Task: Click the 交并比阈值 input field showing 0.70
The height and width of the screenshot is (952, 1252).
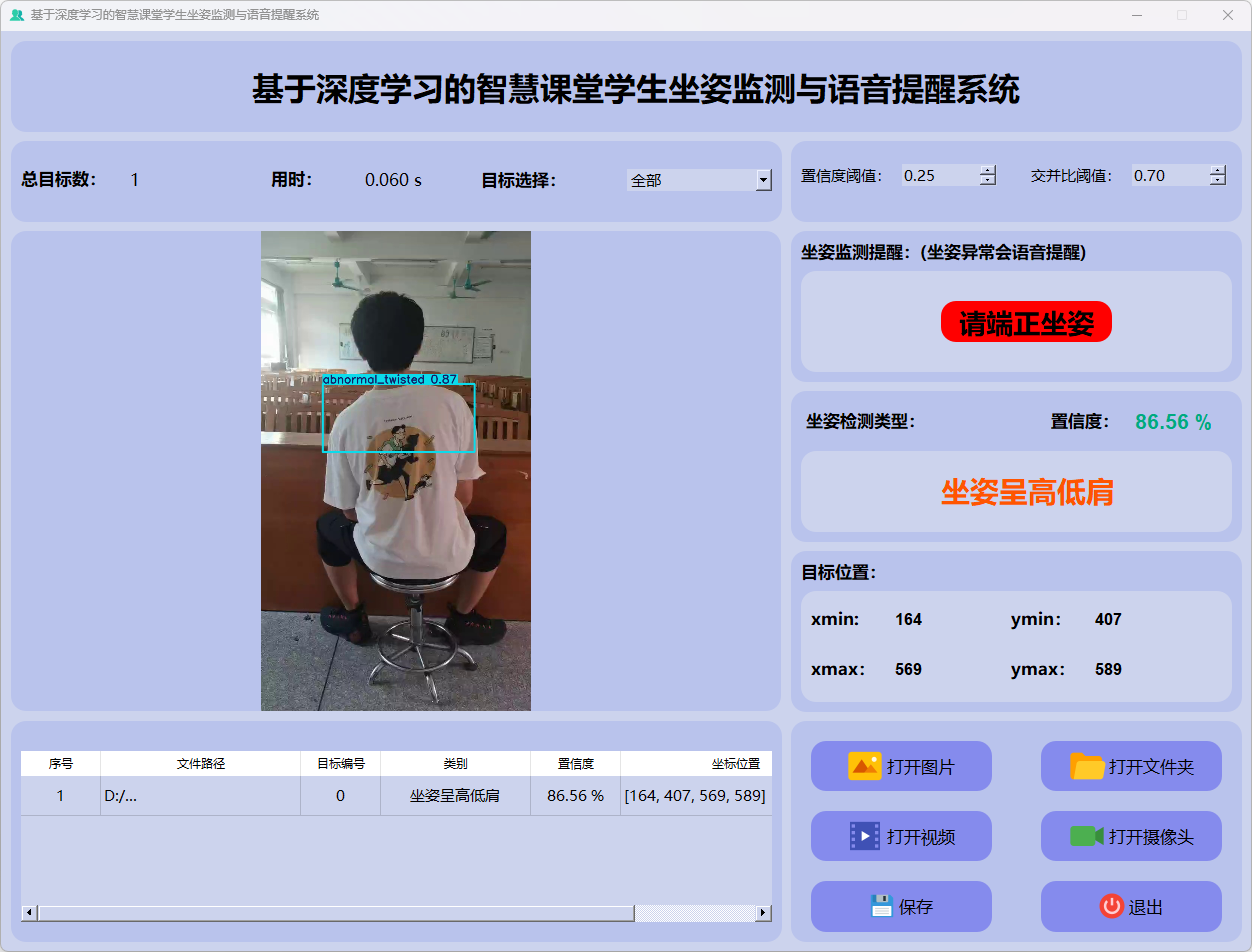Action: point(1171,175)
